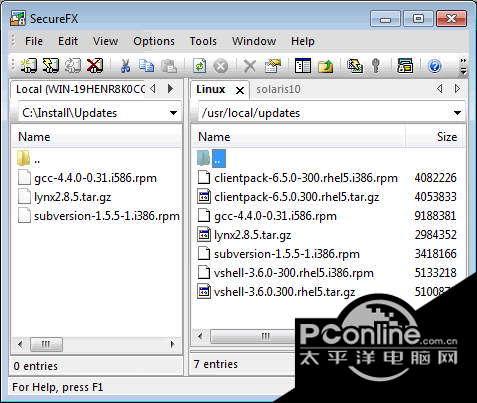The width and height of the screenshot is (477, 403).
Task: Expand the /usr/local/updates path dropdown
Action: coord(457,113)
